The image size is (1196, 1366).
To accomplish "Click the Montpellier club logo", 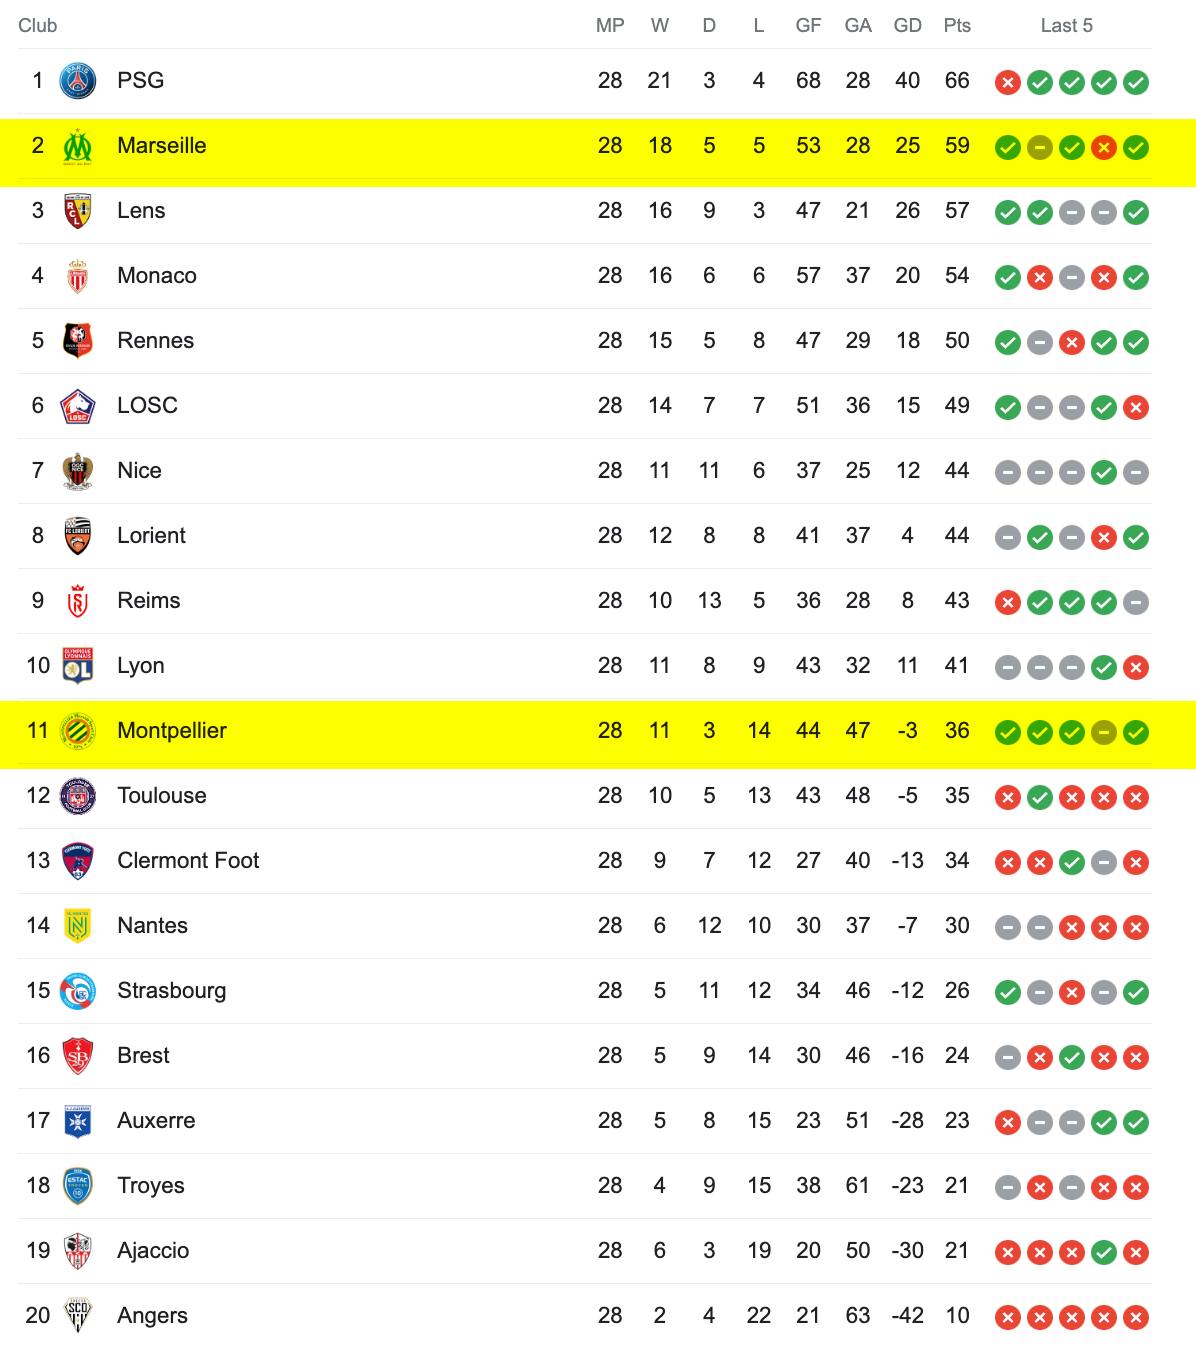I will point(77,731).
